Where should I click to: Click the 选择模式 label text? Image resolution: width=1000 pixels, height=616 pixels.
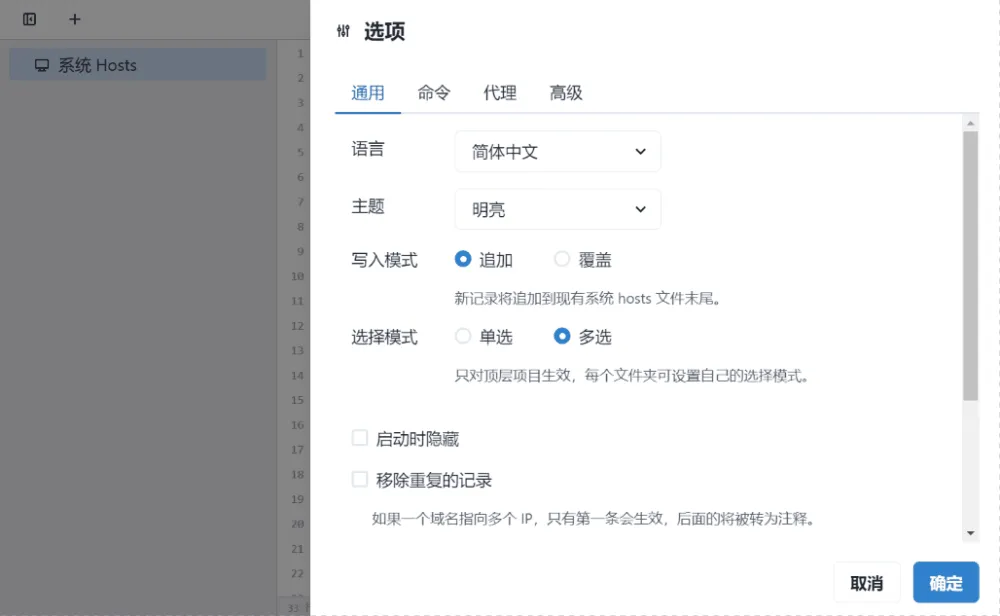(384, 337)
